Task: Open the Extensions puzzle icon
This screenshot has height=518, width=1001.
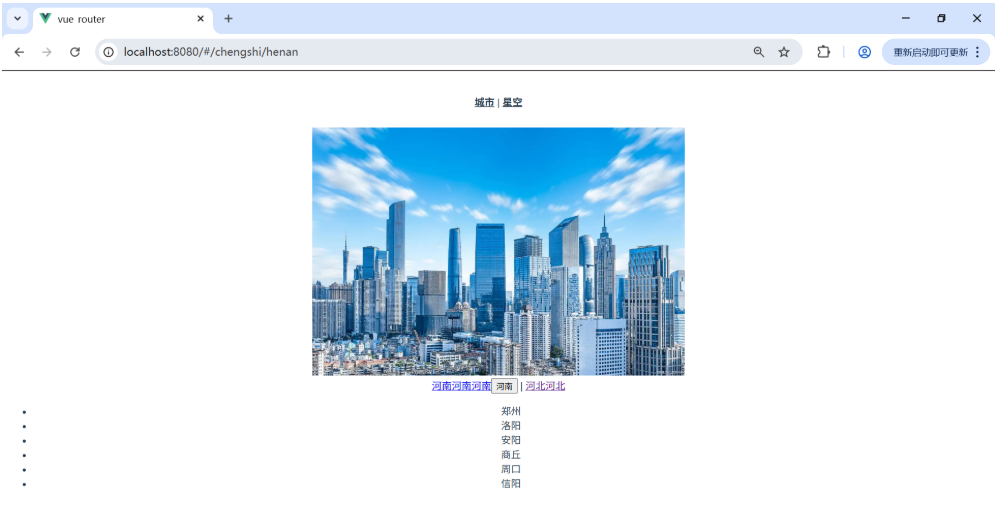Action: [824, 52]
